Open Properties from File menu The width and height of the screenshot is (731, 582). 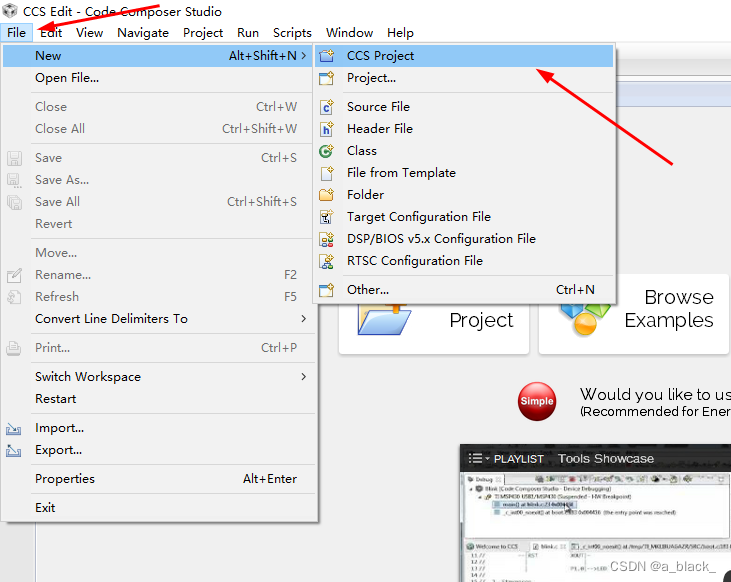[x=159, y=479]
